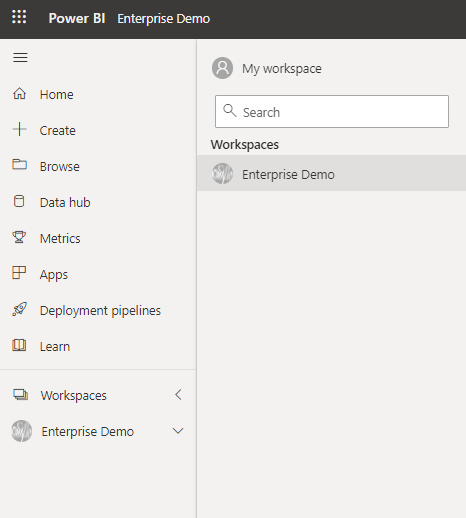Viewport: 466px width, 518px height.
Task: Select Metrics in the sidebar
Action: click(x=60, y=239)
